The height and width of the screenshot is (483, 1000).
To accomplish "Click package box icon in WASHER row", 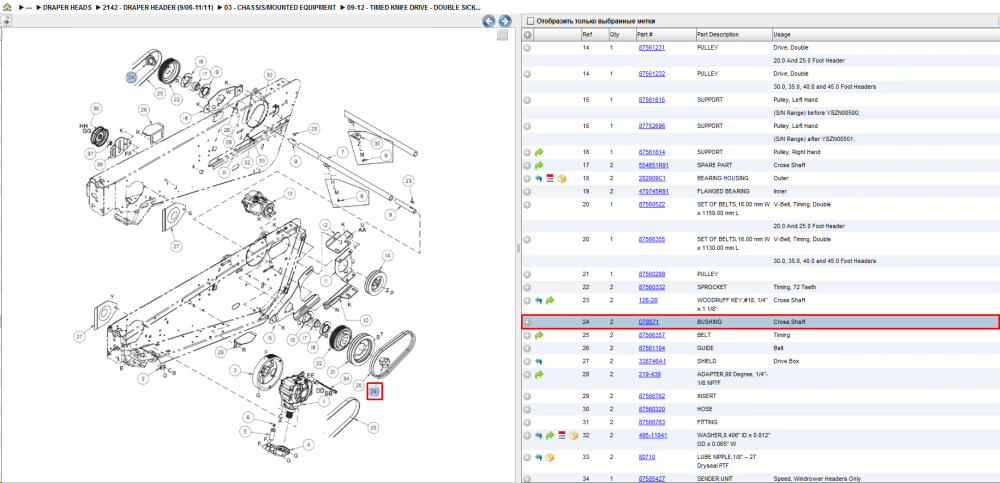I will pyautogui.click(x=573, y=436).
